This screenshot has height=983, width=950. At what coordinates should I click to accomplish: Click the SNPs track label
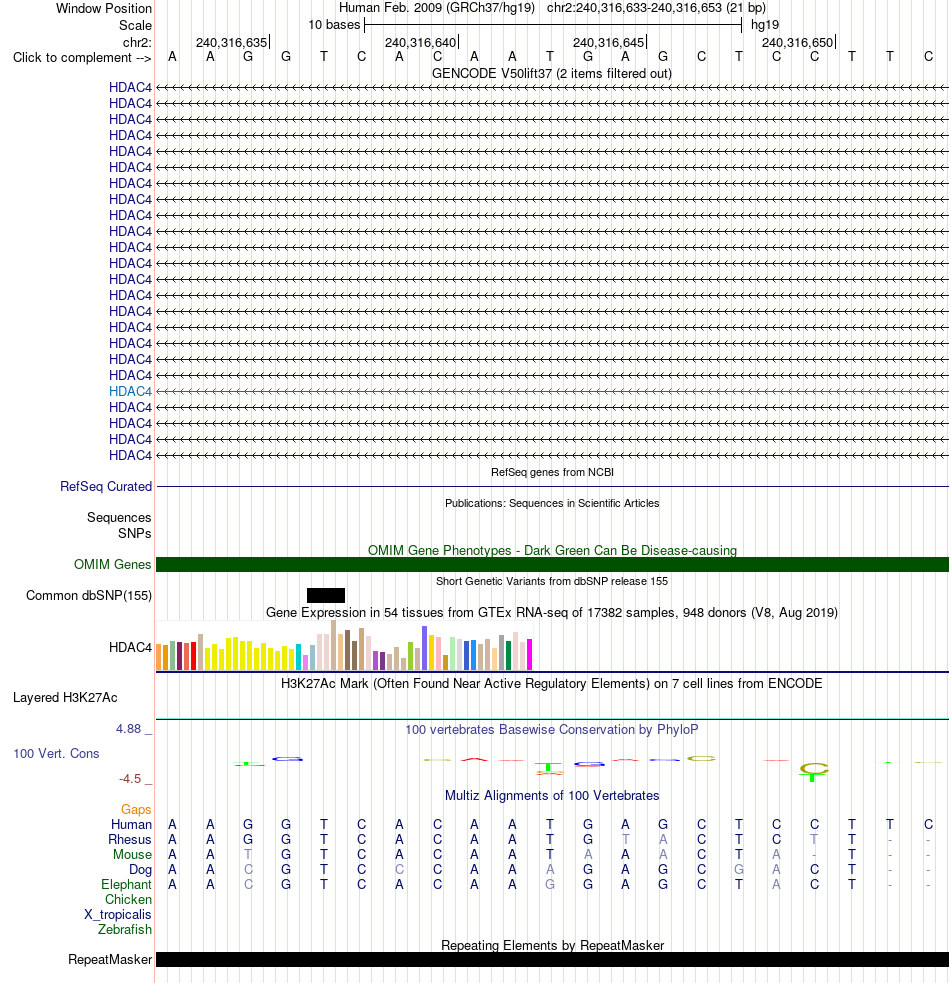tap(135, 534)
